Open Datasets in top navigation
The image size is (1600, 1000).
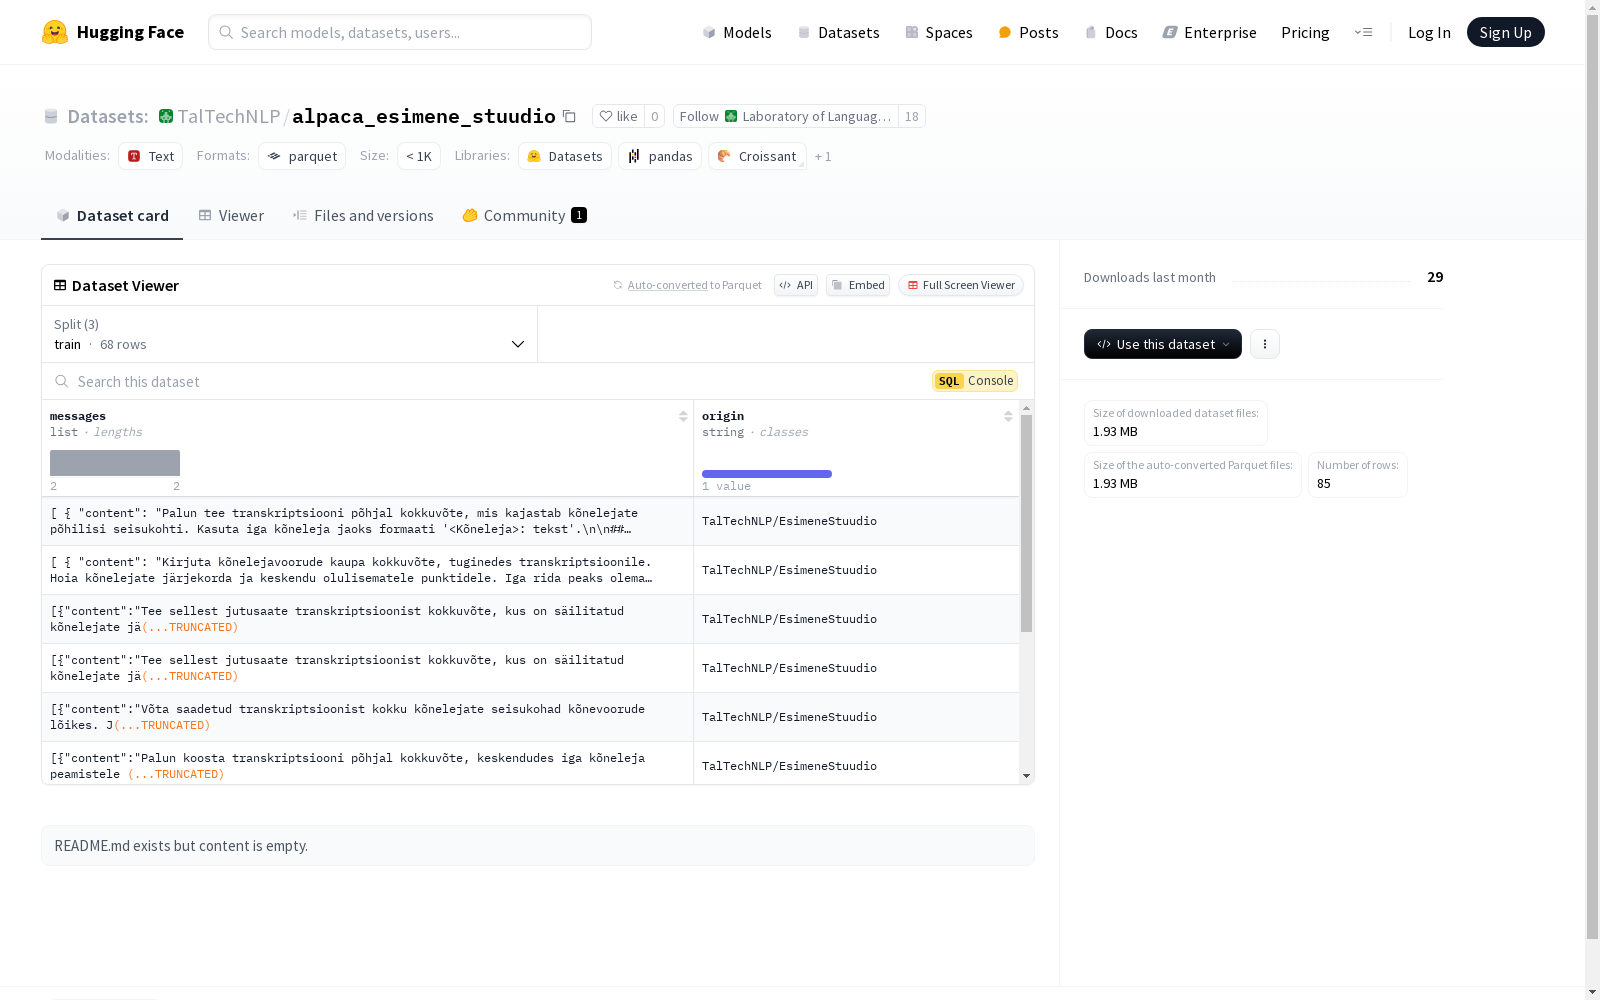(838, 32)
